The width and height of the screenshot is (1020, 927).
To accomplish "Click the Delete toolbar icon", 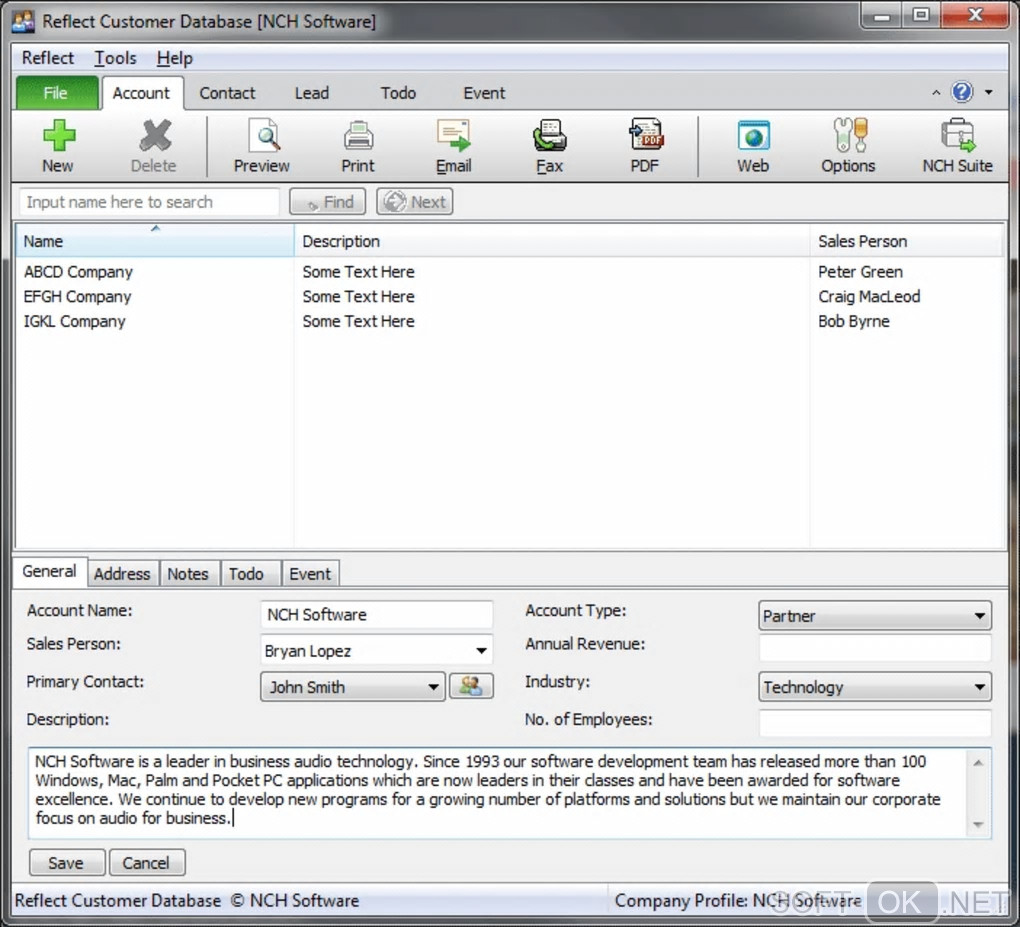I will 154,146.
